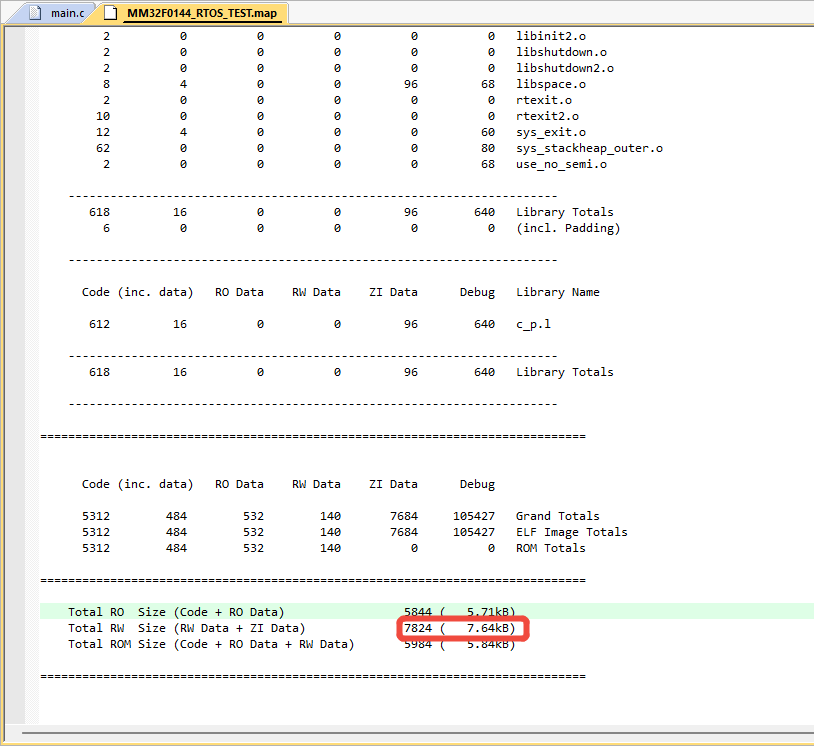Image resolution: width=814 pixels, height=746 pixels.
Task: Click the libinit2.o entry
Action: click(x=551, y=36)
